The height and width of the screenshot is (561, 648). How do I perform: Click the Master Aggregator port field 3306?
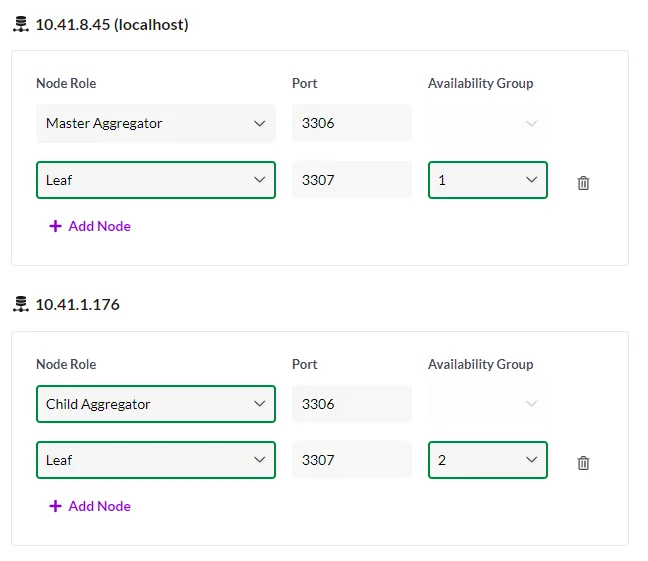click(352, 123)
